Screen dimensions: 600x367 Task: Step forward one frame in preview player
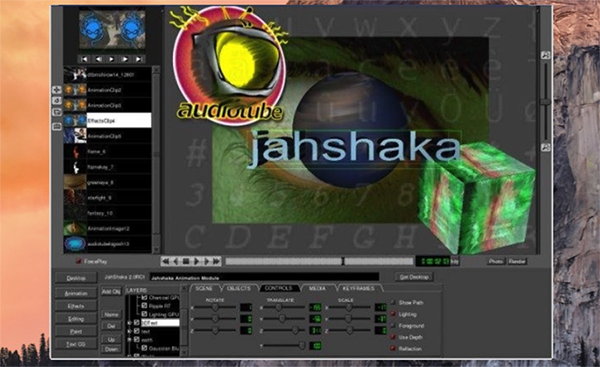(x=125, y=59)
